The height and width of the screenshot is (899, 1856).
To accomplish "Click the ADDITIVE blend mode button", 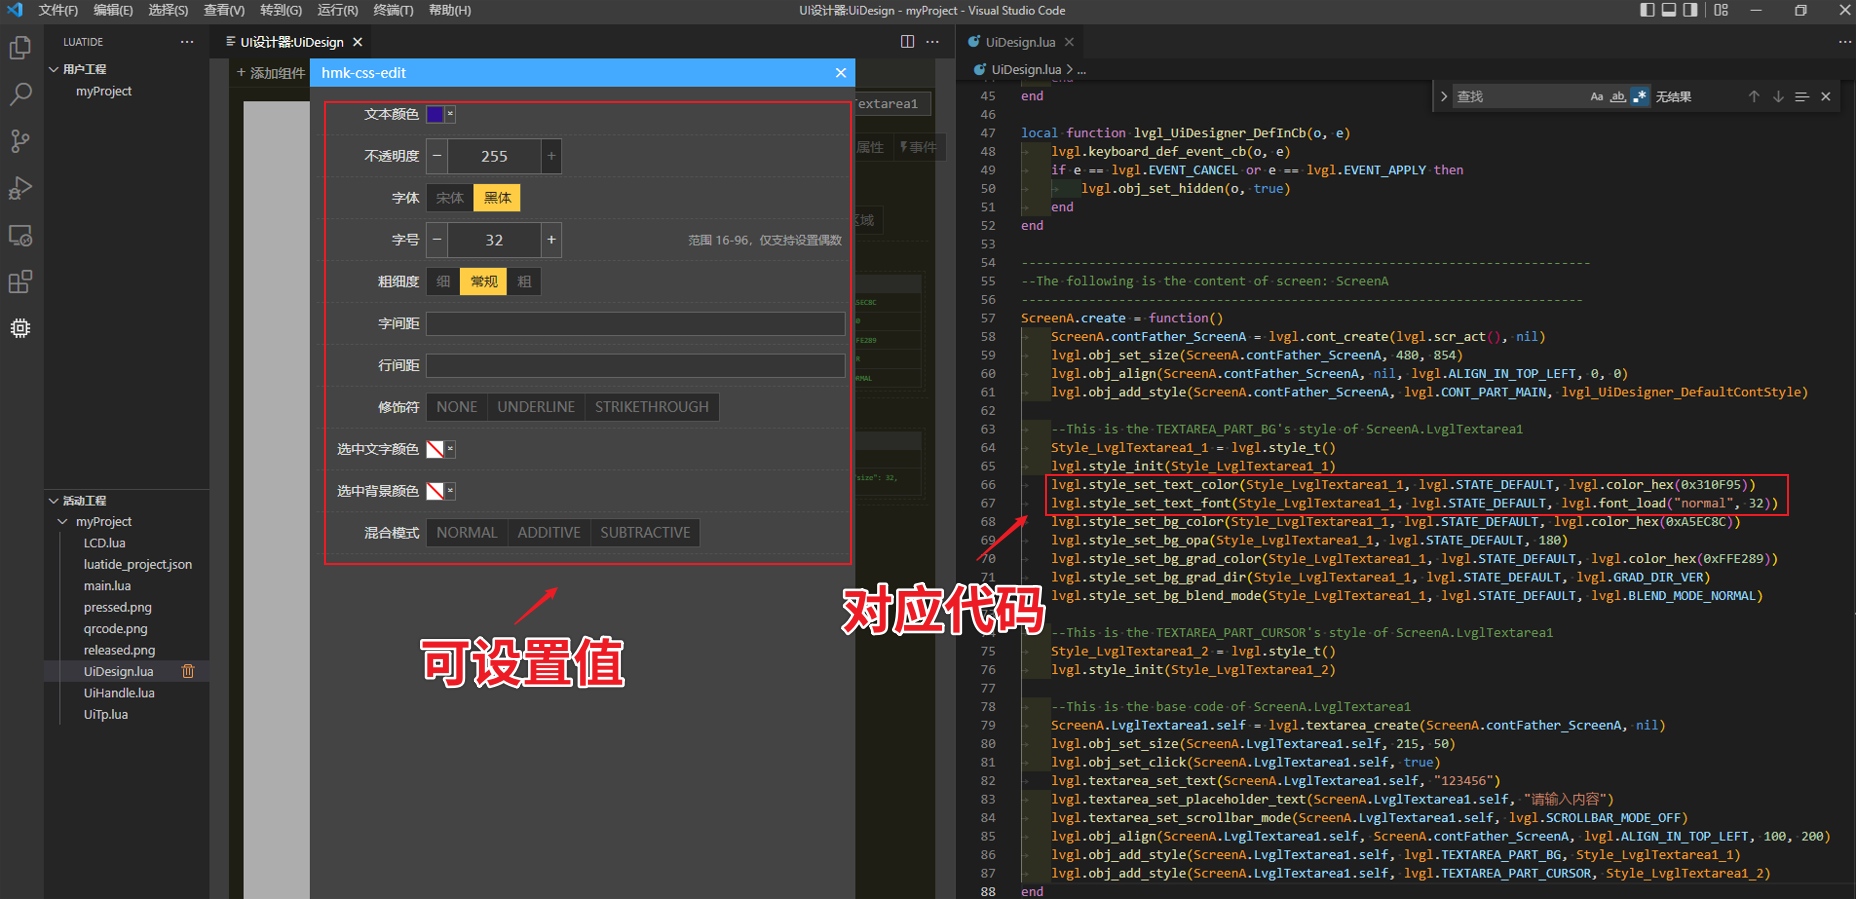I will tap(548, 533).
